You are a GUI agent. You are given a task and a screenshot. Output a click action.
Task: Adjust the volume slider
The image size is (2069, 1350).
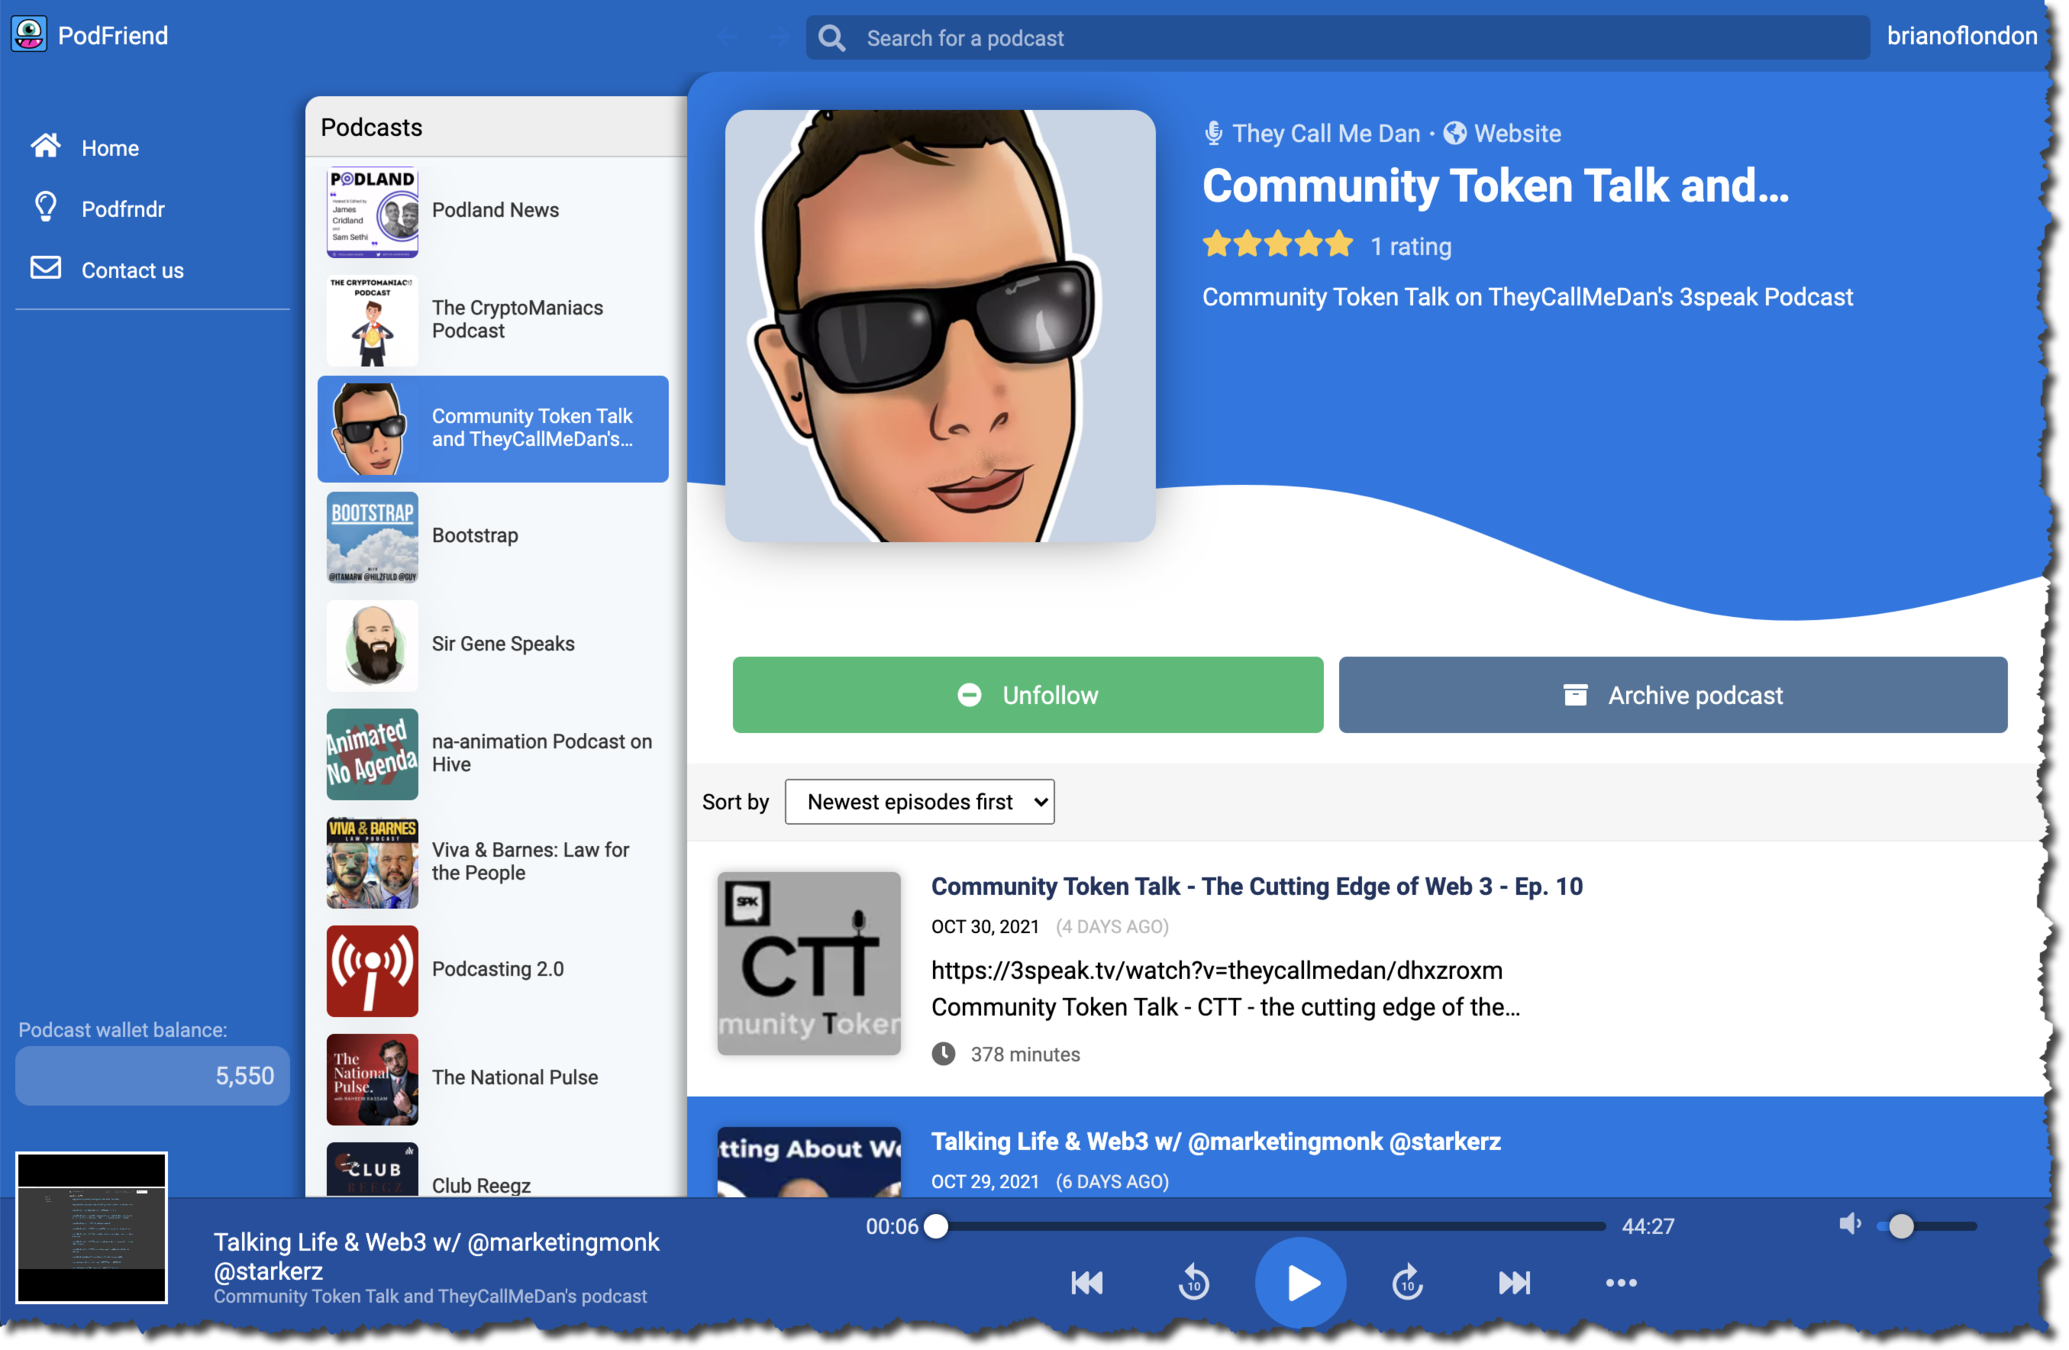click(1901, 1226)
